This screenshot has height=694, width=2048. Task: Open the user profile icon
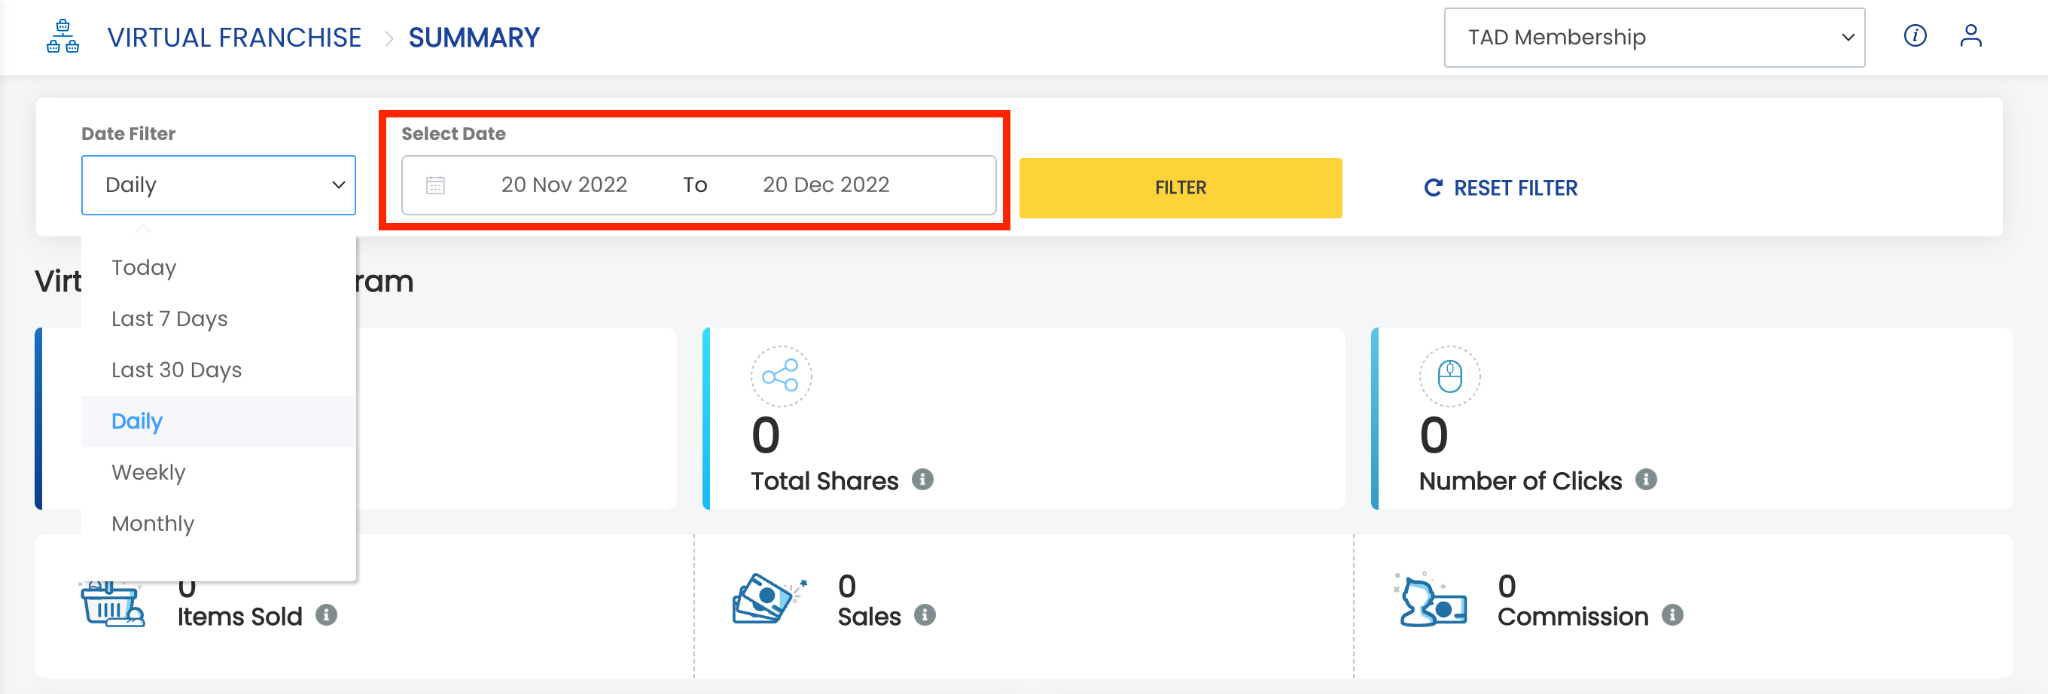[x=1971, y=36]
